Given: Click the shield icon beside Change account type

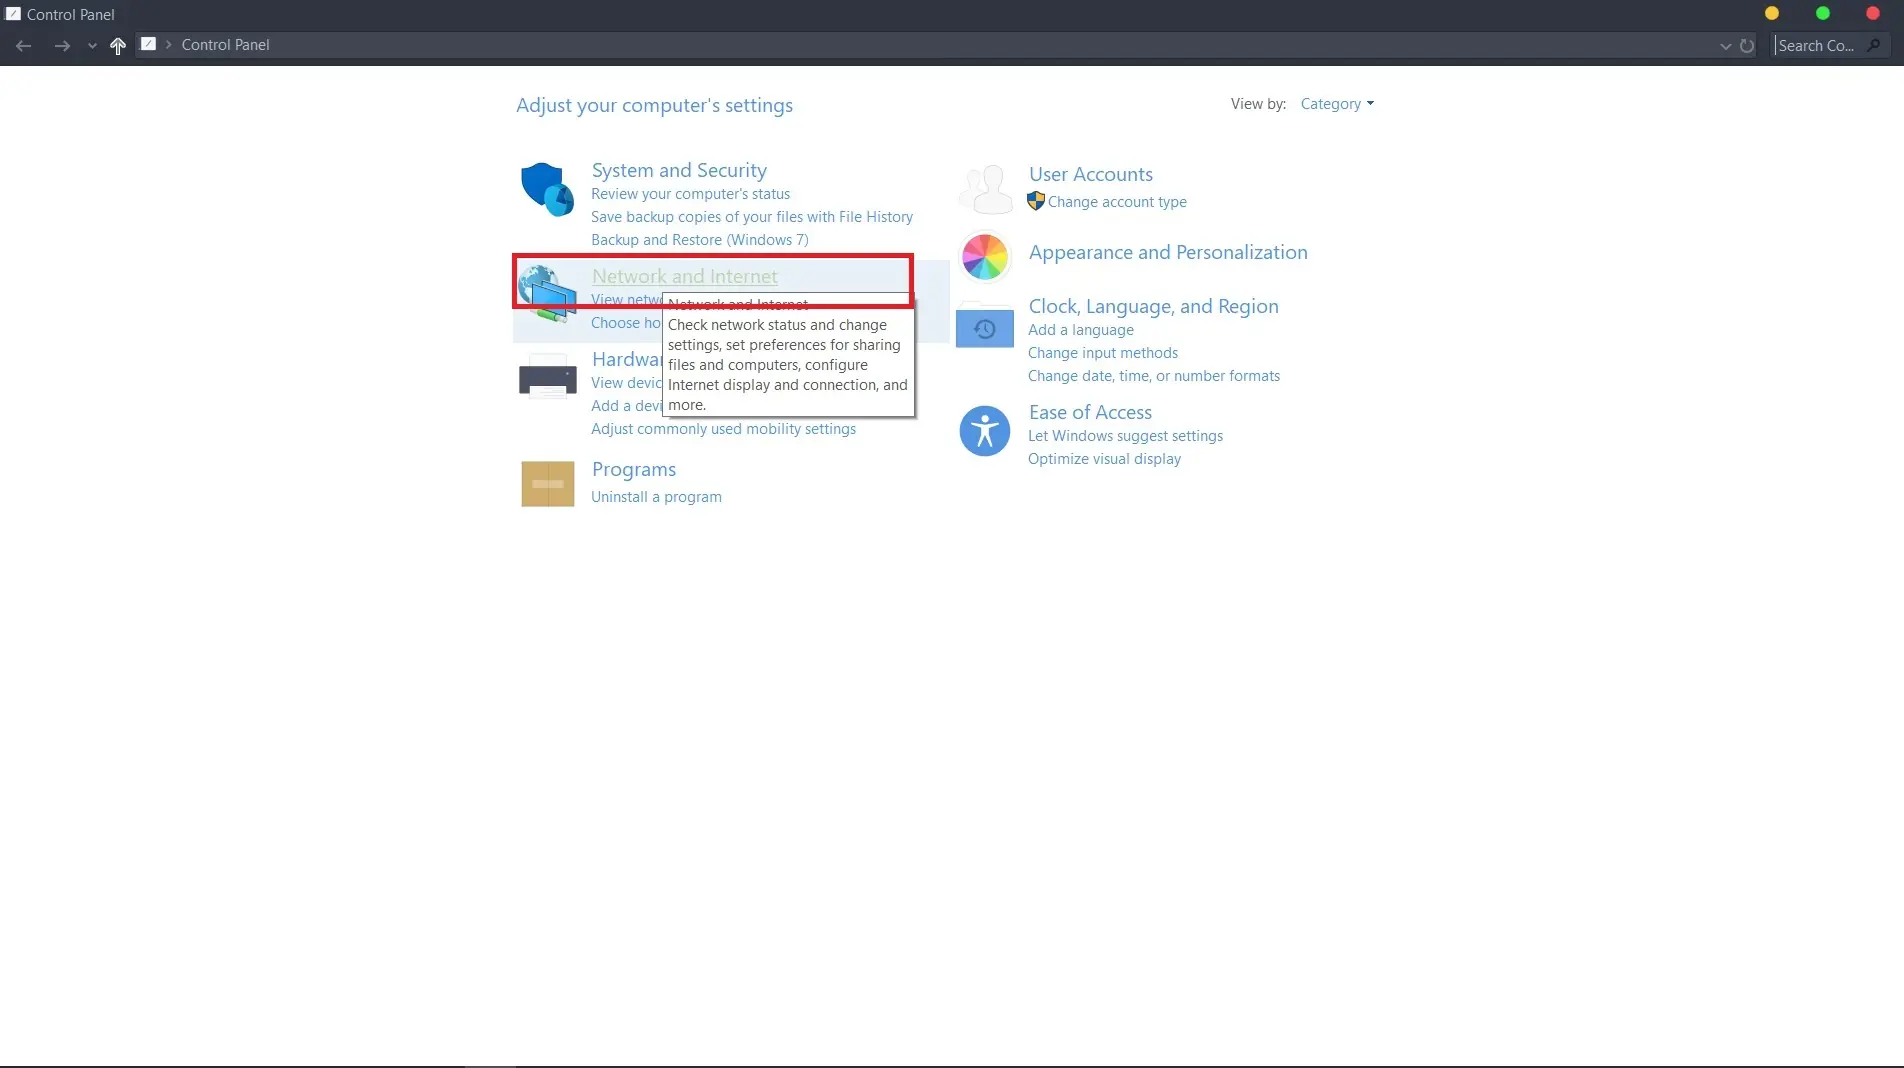Looking at the screenshot, I should coord(1036,201).
